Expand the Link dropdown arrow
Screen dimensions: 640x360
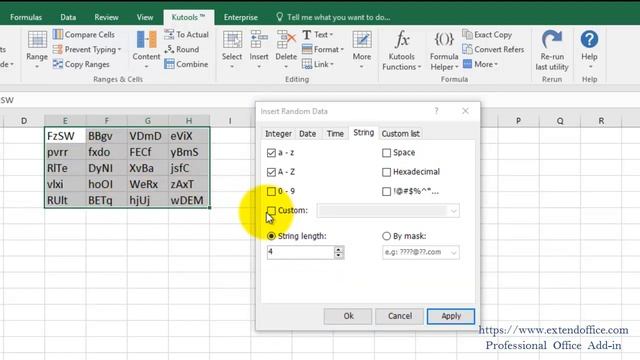[332, 64]
